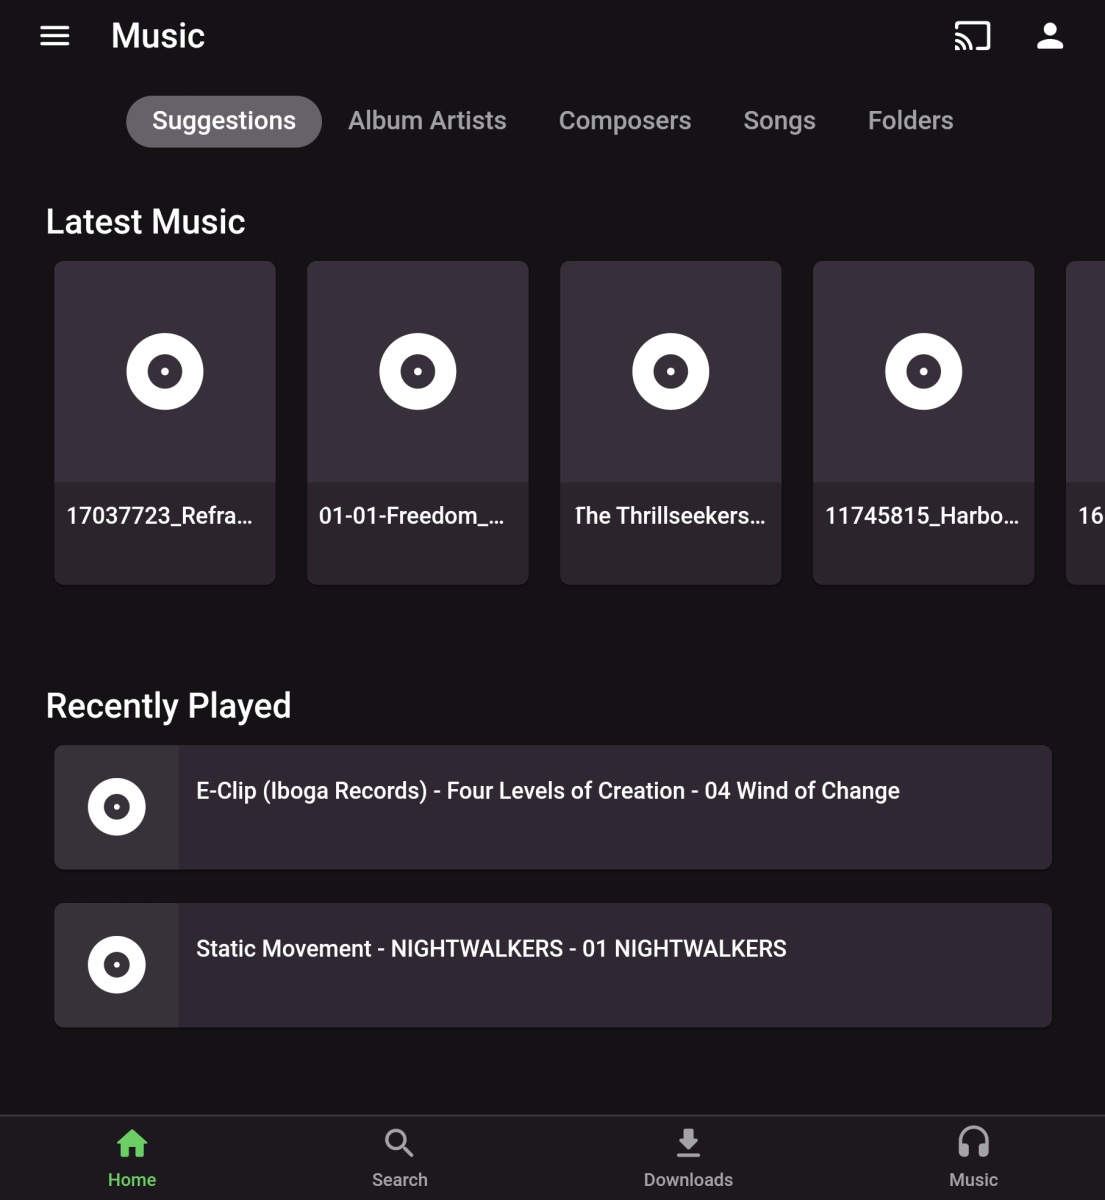Open the 11745815_Harbo... album card

pyautogui.click(x=924, y=422)
